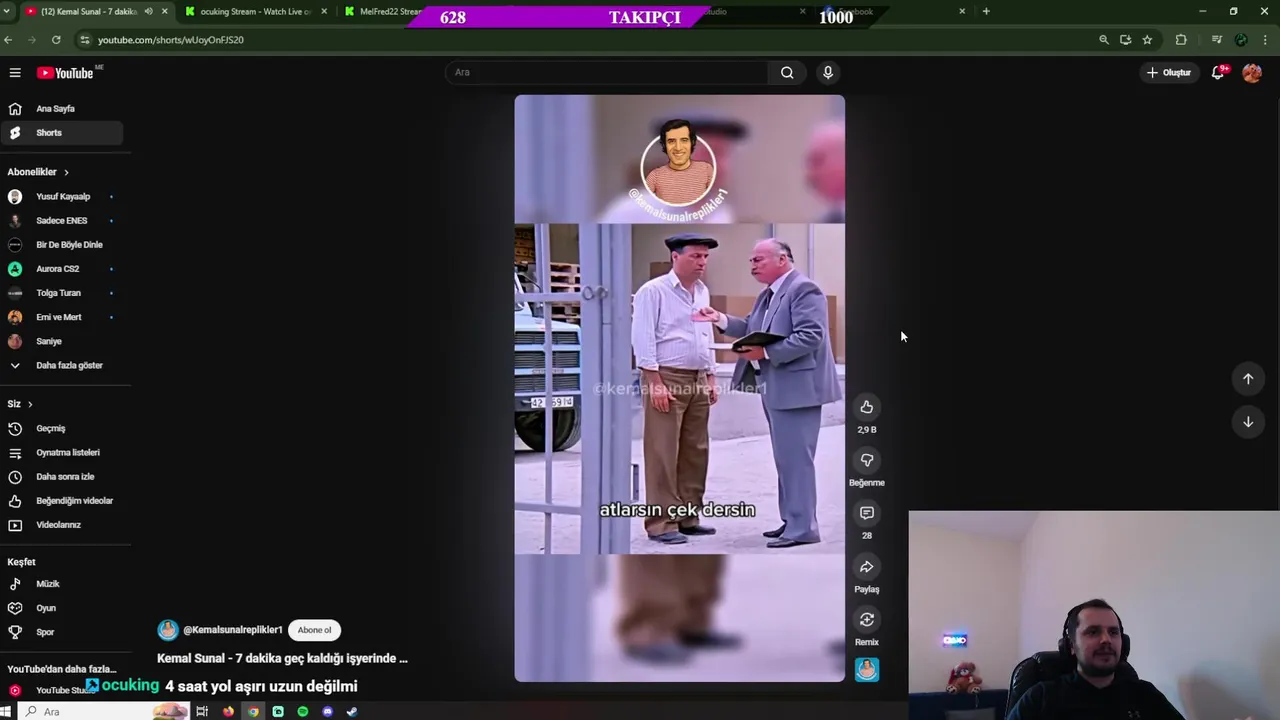
Task: Go to the next Short (down arrow)
Action: point(1248,422)
